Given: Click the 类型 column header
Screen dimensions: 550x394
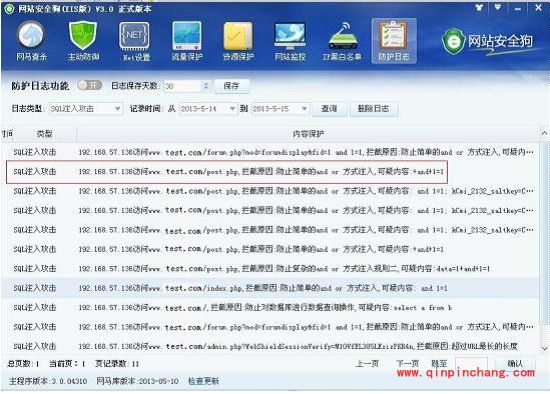Looking at the screenshot, I should click(x=45, y=134).
